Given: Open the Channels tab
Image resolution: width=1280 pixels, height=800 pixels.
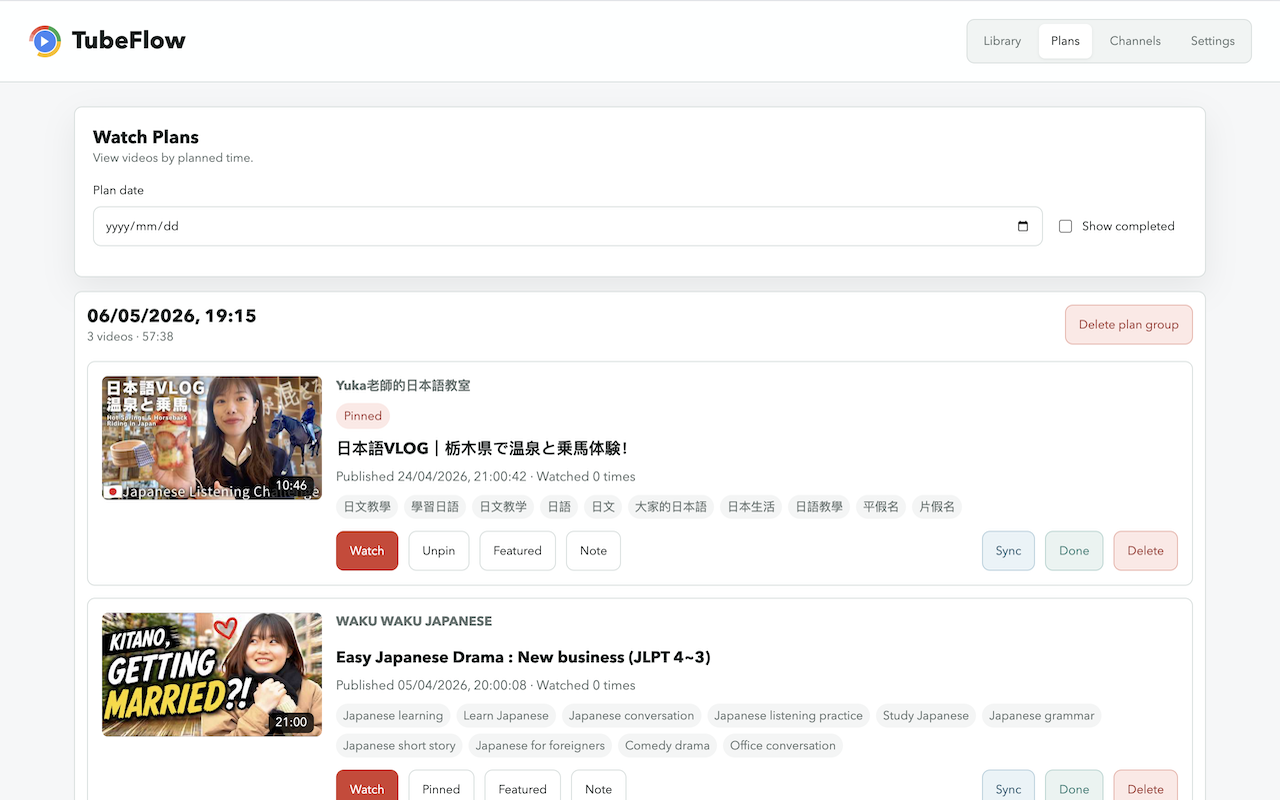Looking at the screenshot, I should pos(1135,41).
